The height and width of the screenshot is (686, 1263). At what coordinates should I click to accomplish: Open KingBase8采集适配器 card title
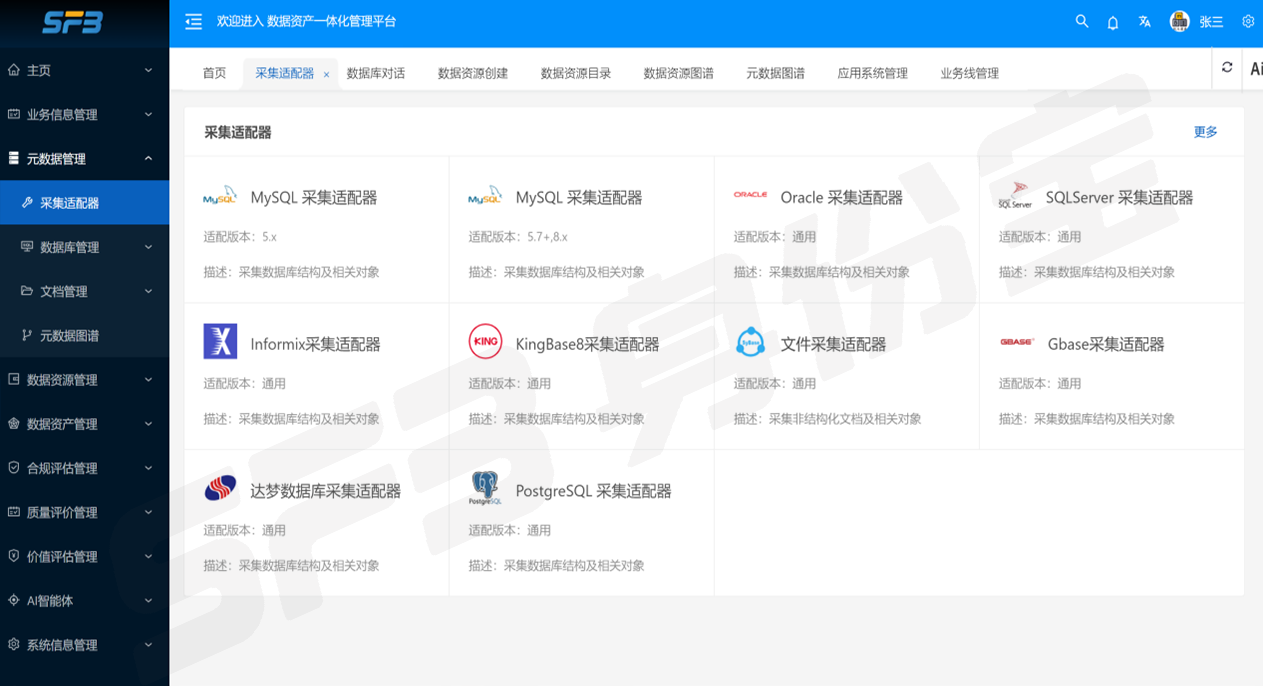pos(588,344)
